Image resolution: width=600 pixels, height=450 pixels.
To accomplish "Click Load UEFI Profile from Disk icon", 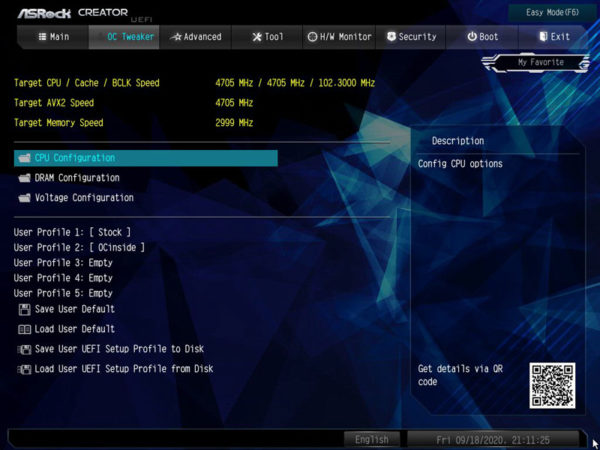I will tap(24, 369).
